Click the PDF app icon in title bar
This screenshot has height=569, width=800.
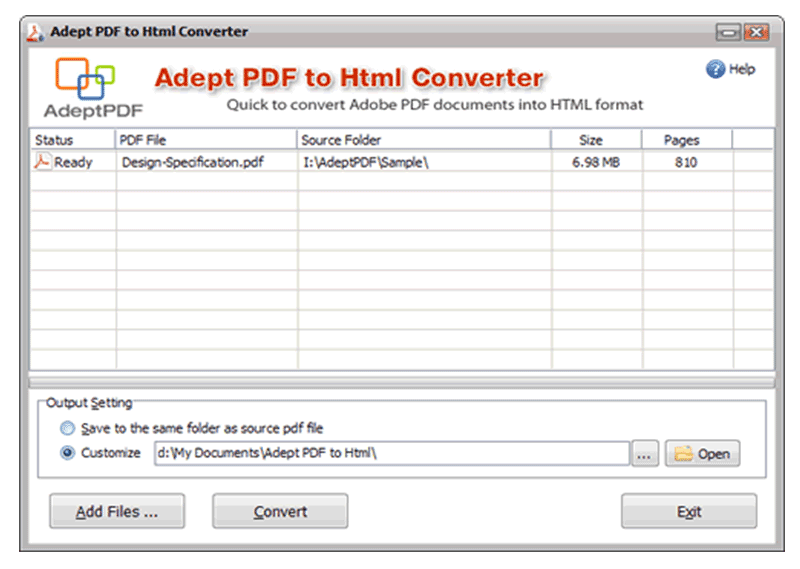(36, 32)
